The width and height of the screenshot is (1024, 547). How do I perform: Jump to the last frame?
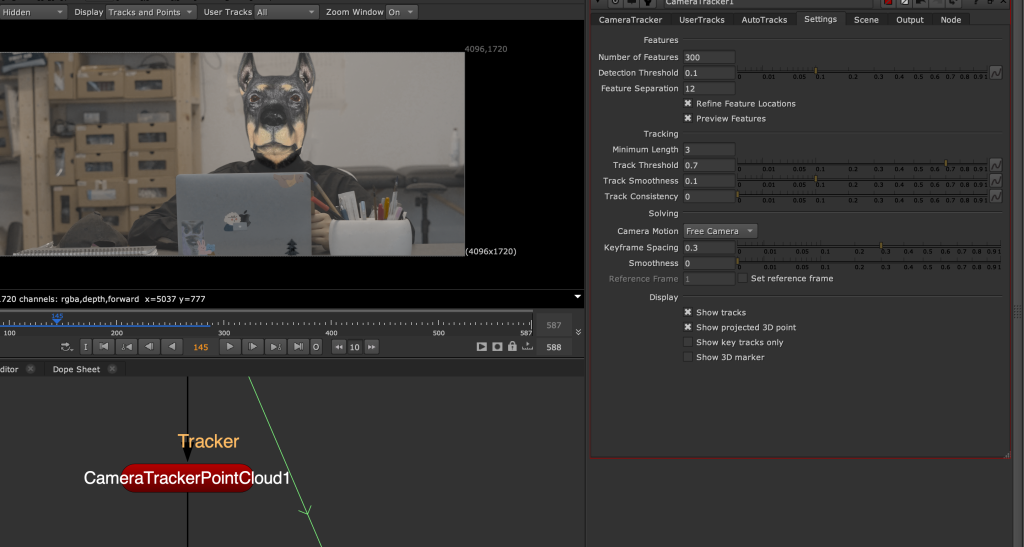(x=298, y=347)
